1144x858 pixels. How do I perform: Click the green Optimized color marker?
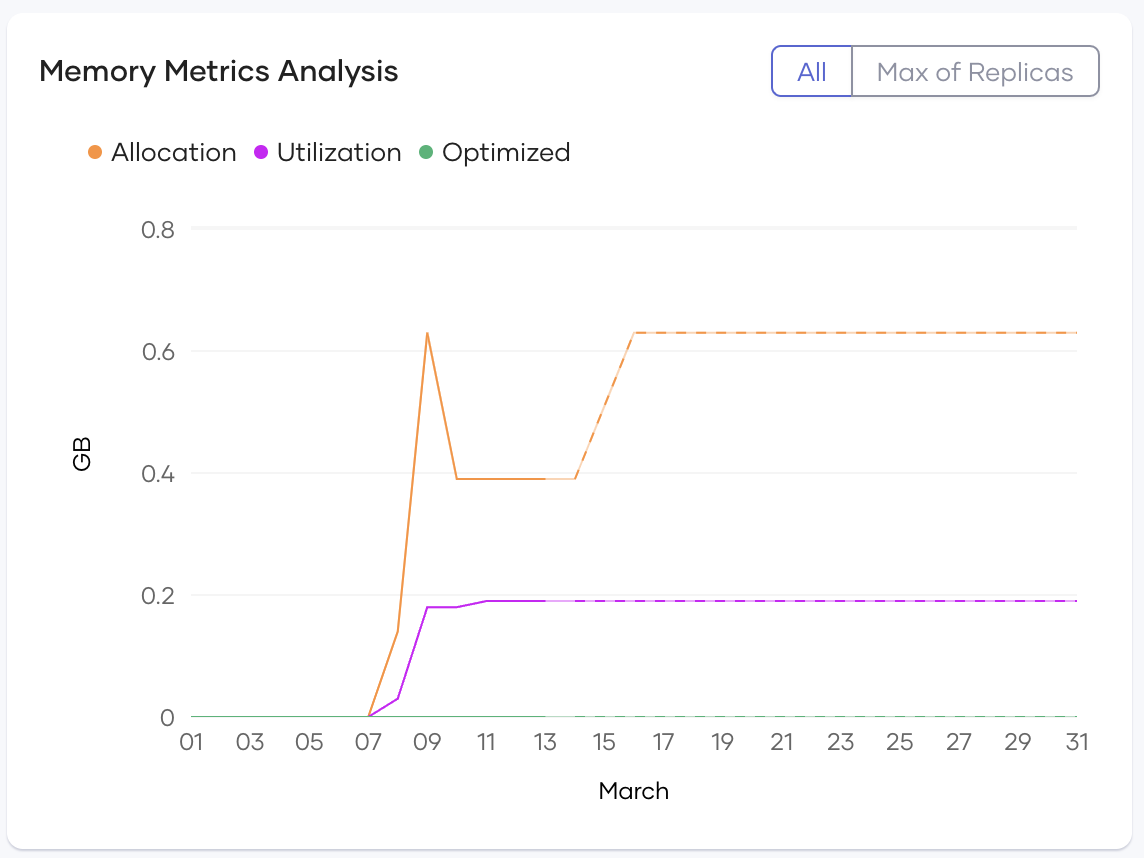click(428, 152)
